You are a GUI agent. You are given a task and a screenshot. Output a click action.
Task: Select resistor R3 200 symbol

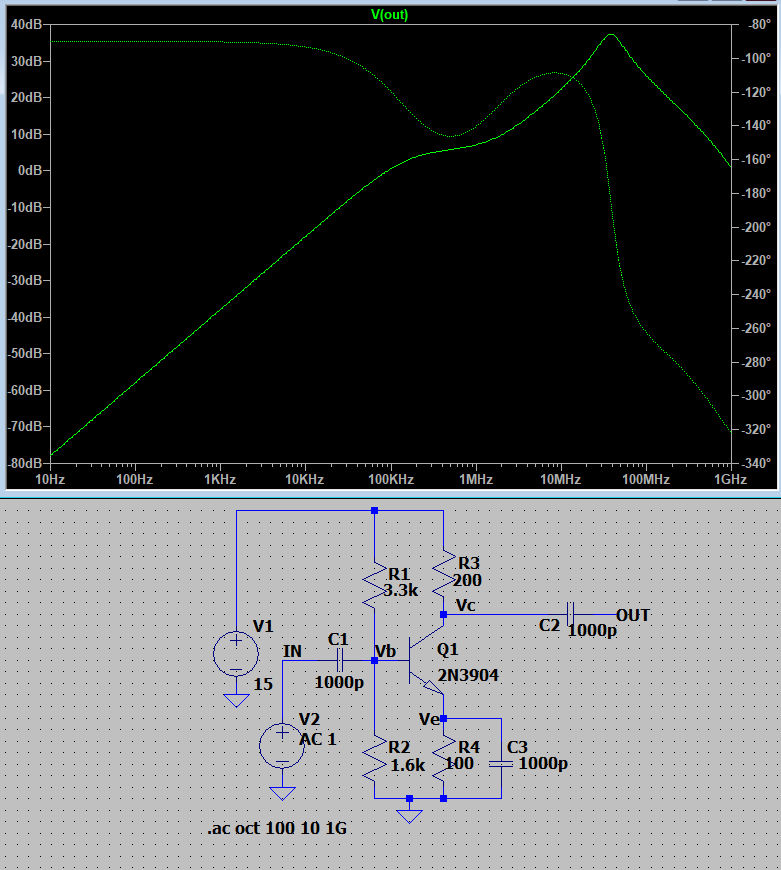pos(442,571)
